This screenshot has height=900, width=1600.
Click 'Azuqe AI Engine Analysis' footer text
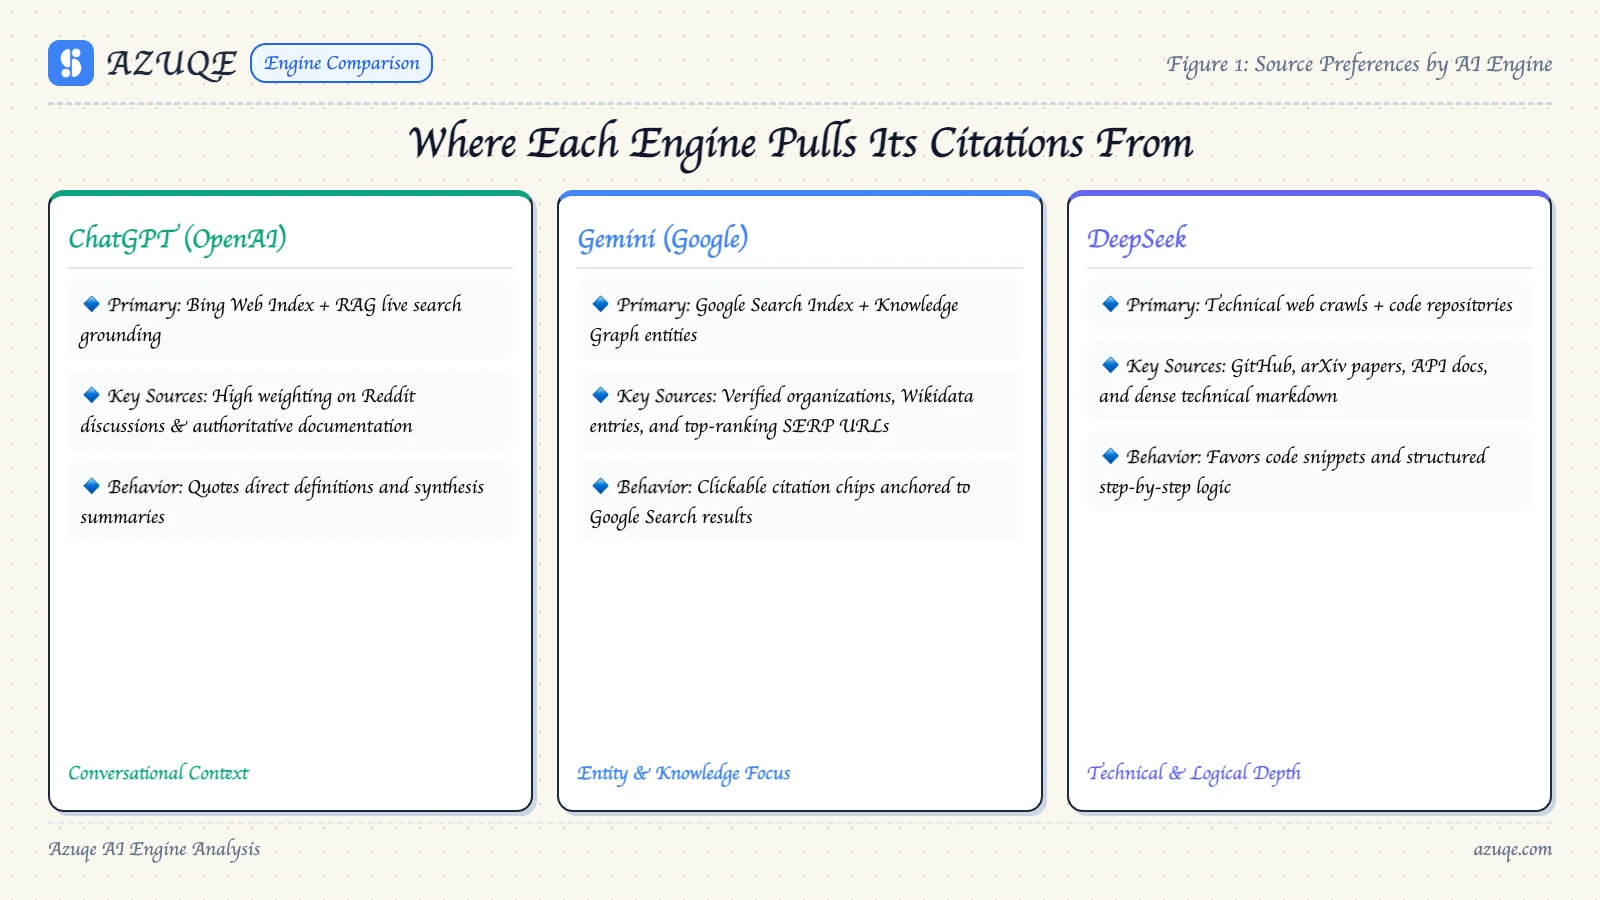tap(154, 849)
